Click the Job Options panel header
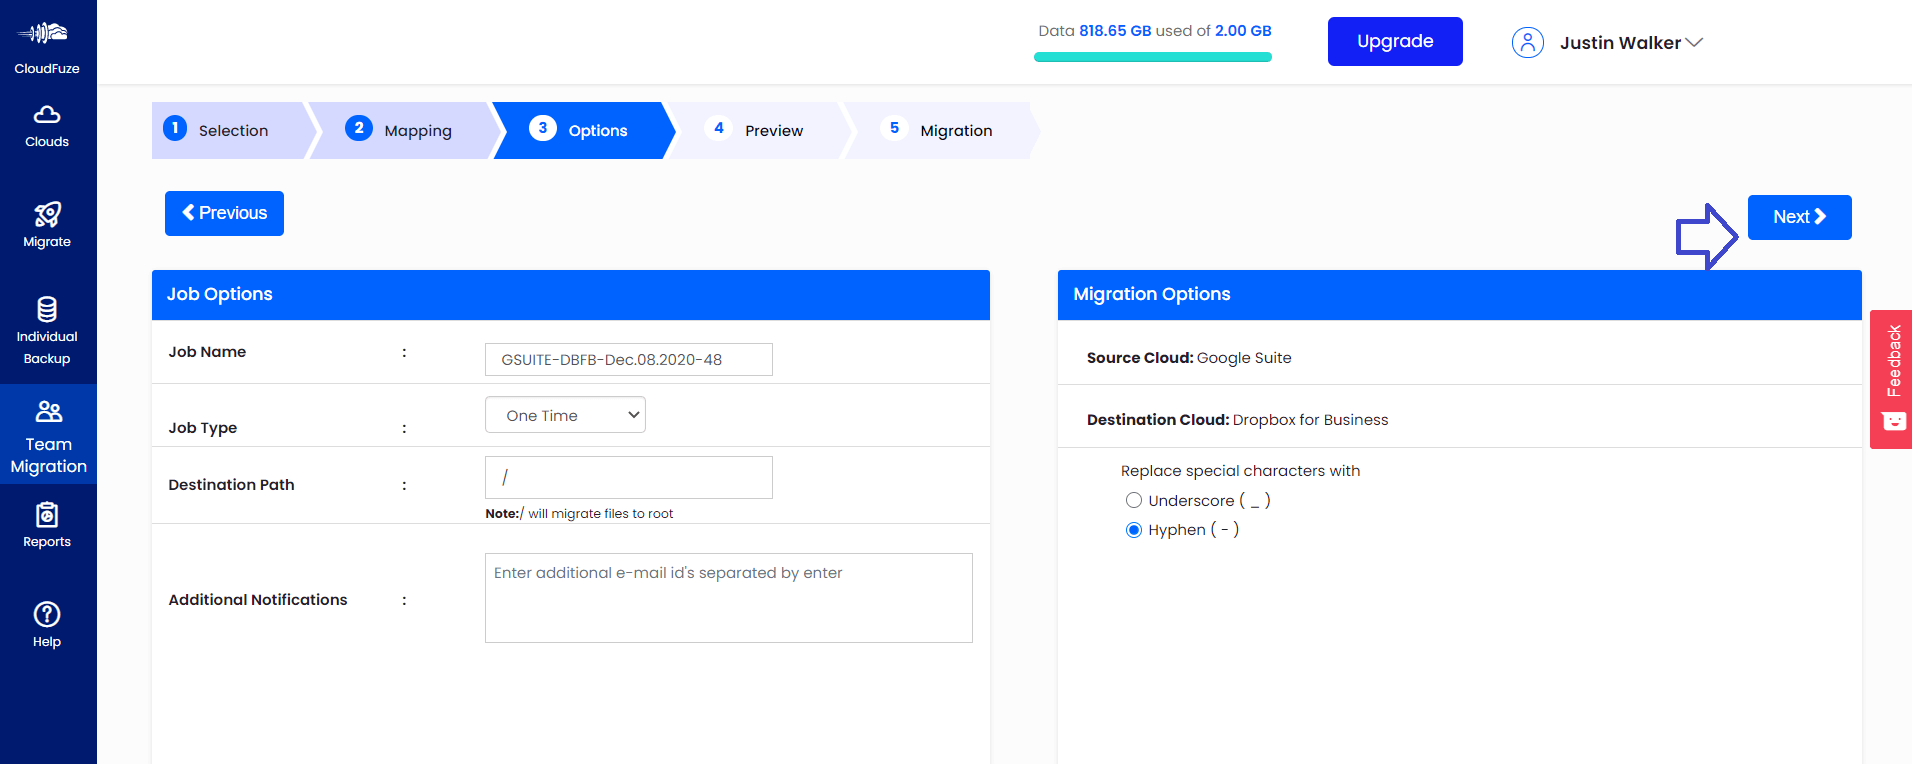Viewport: 1912px width, 764px height. [571, 295]
